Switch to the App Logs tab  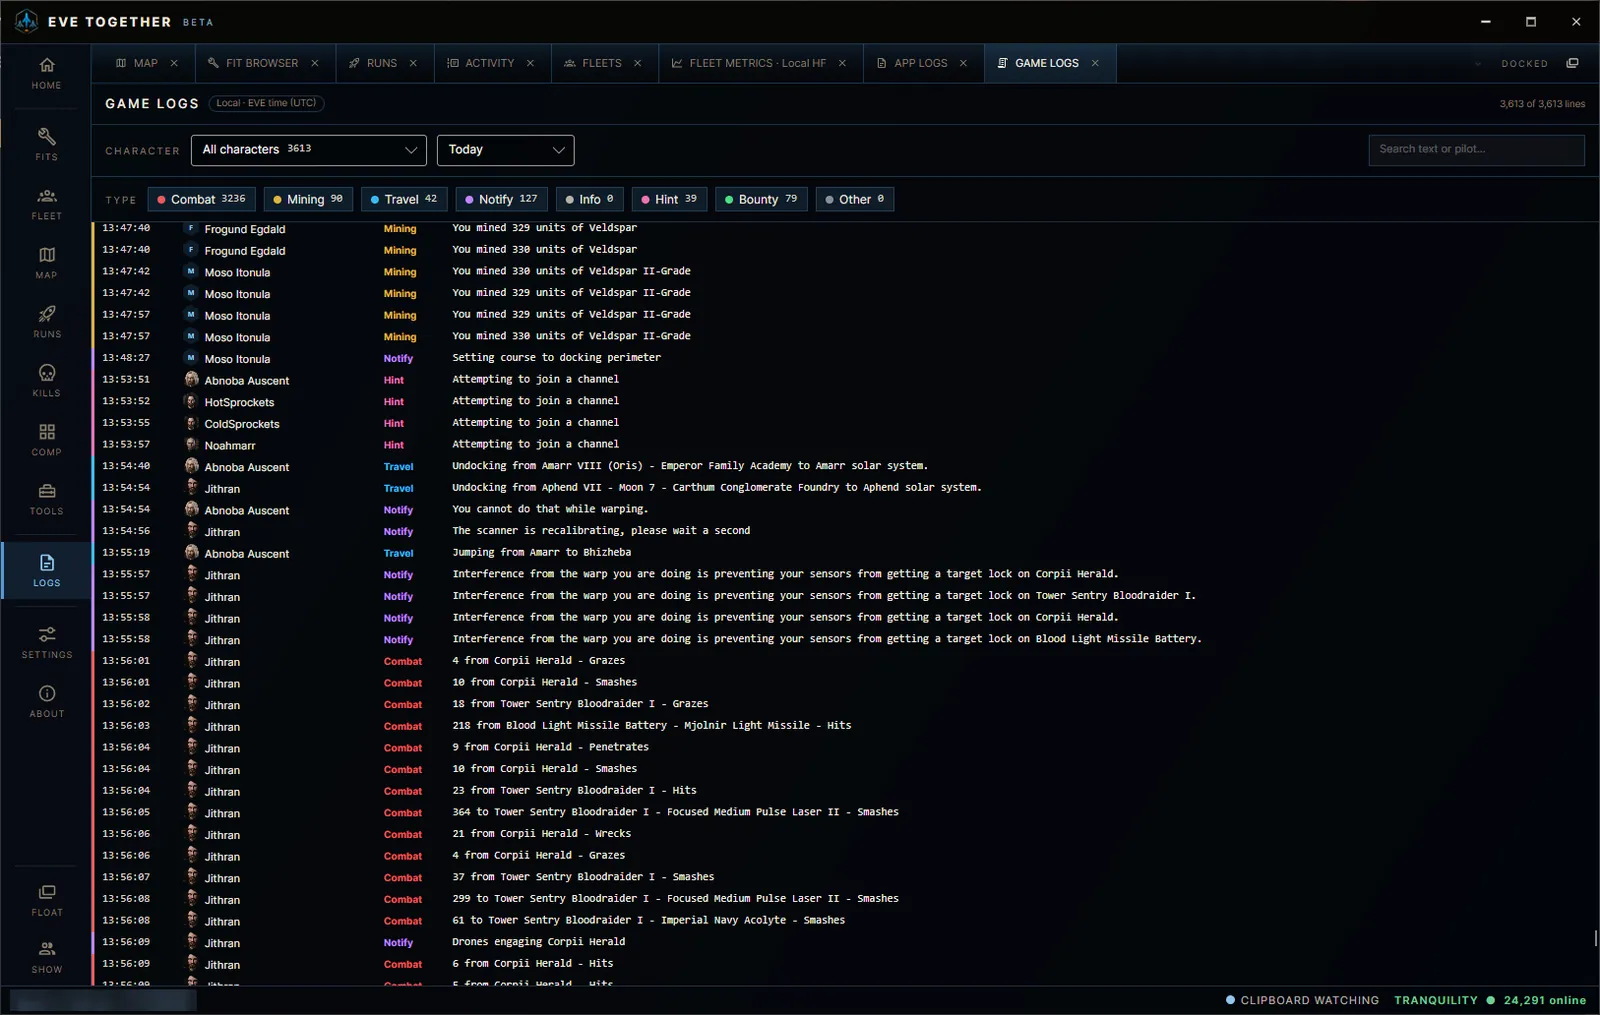[x=921, y=63]
